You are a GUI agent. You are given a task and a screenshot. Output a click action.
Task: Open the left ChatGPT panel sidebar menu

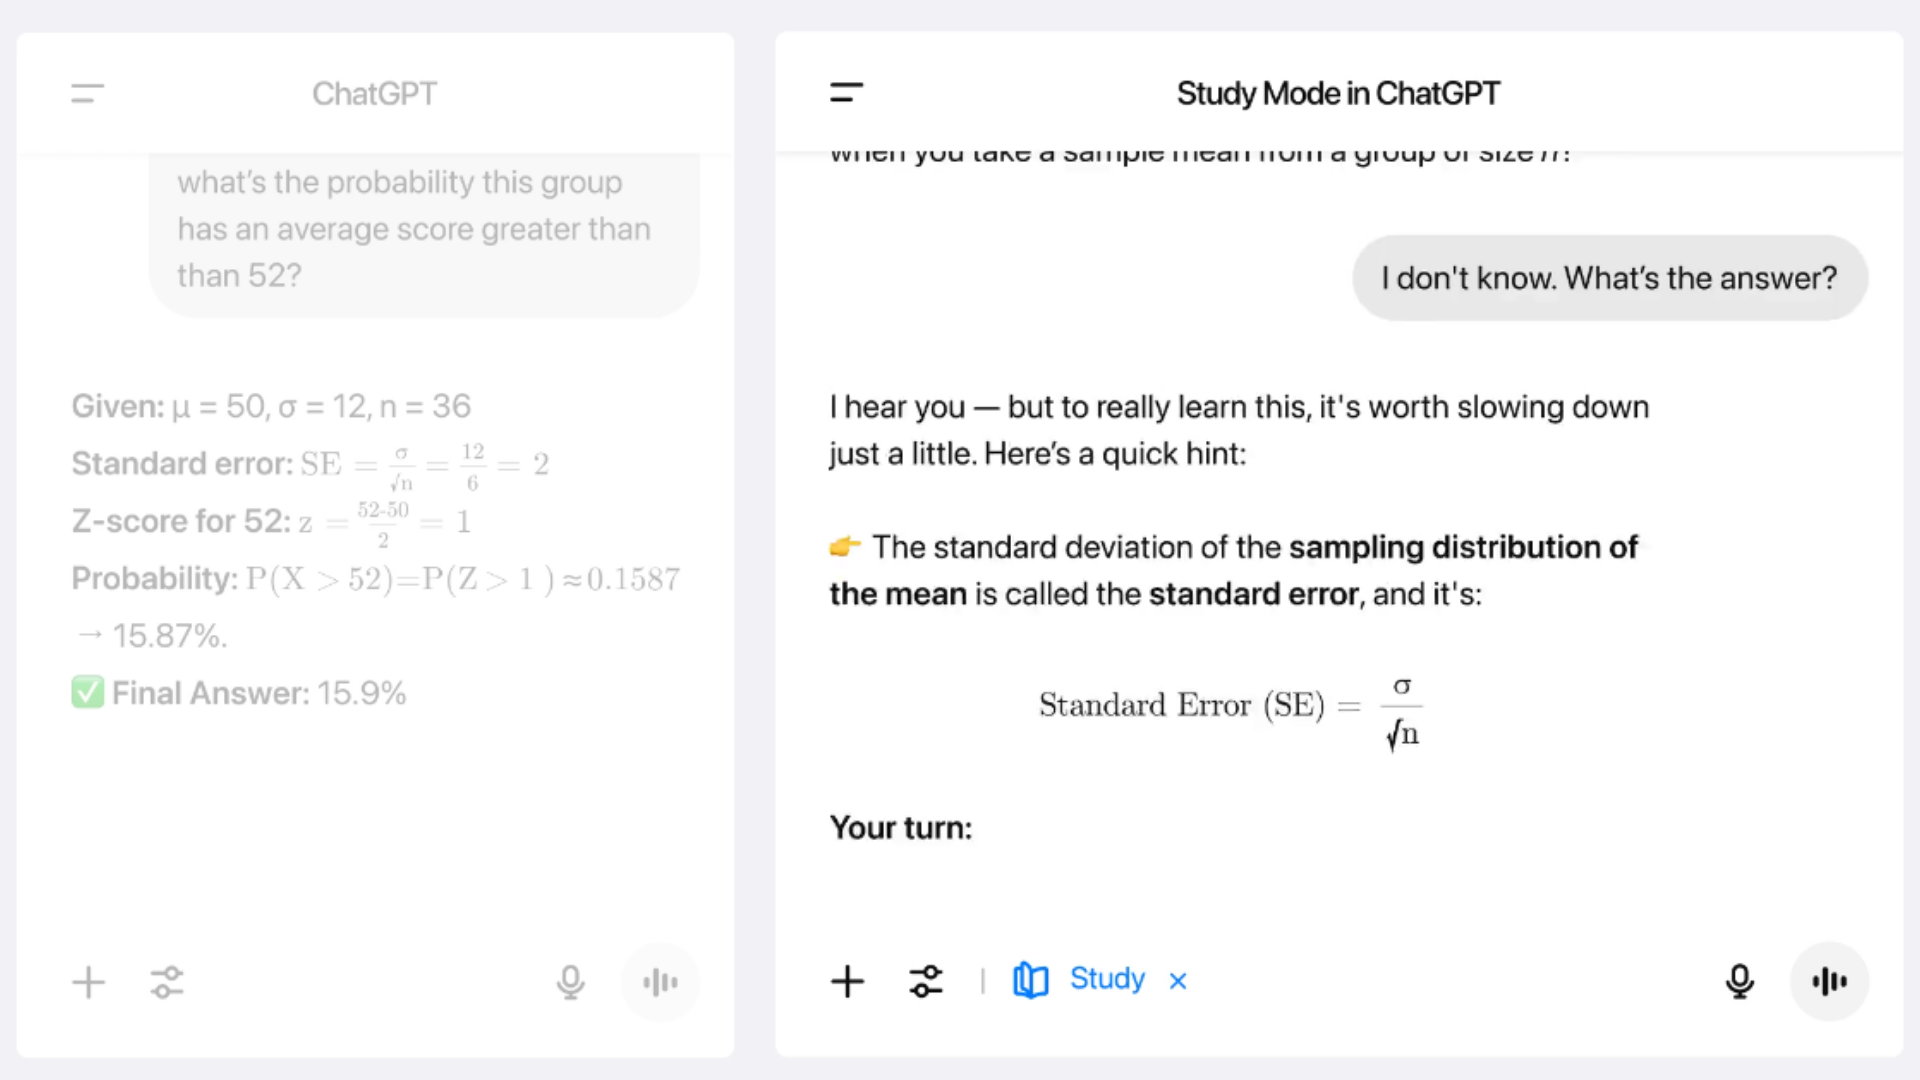pos(87,93)
